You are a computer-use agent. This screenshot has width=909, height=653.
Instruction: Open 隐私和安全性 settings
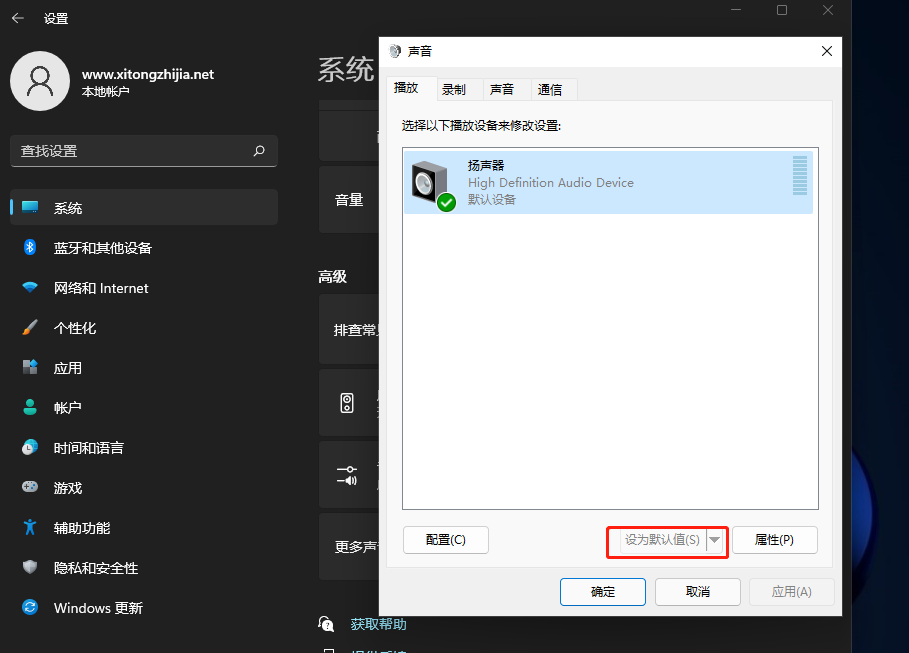point(144,568)
